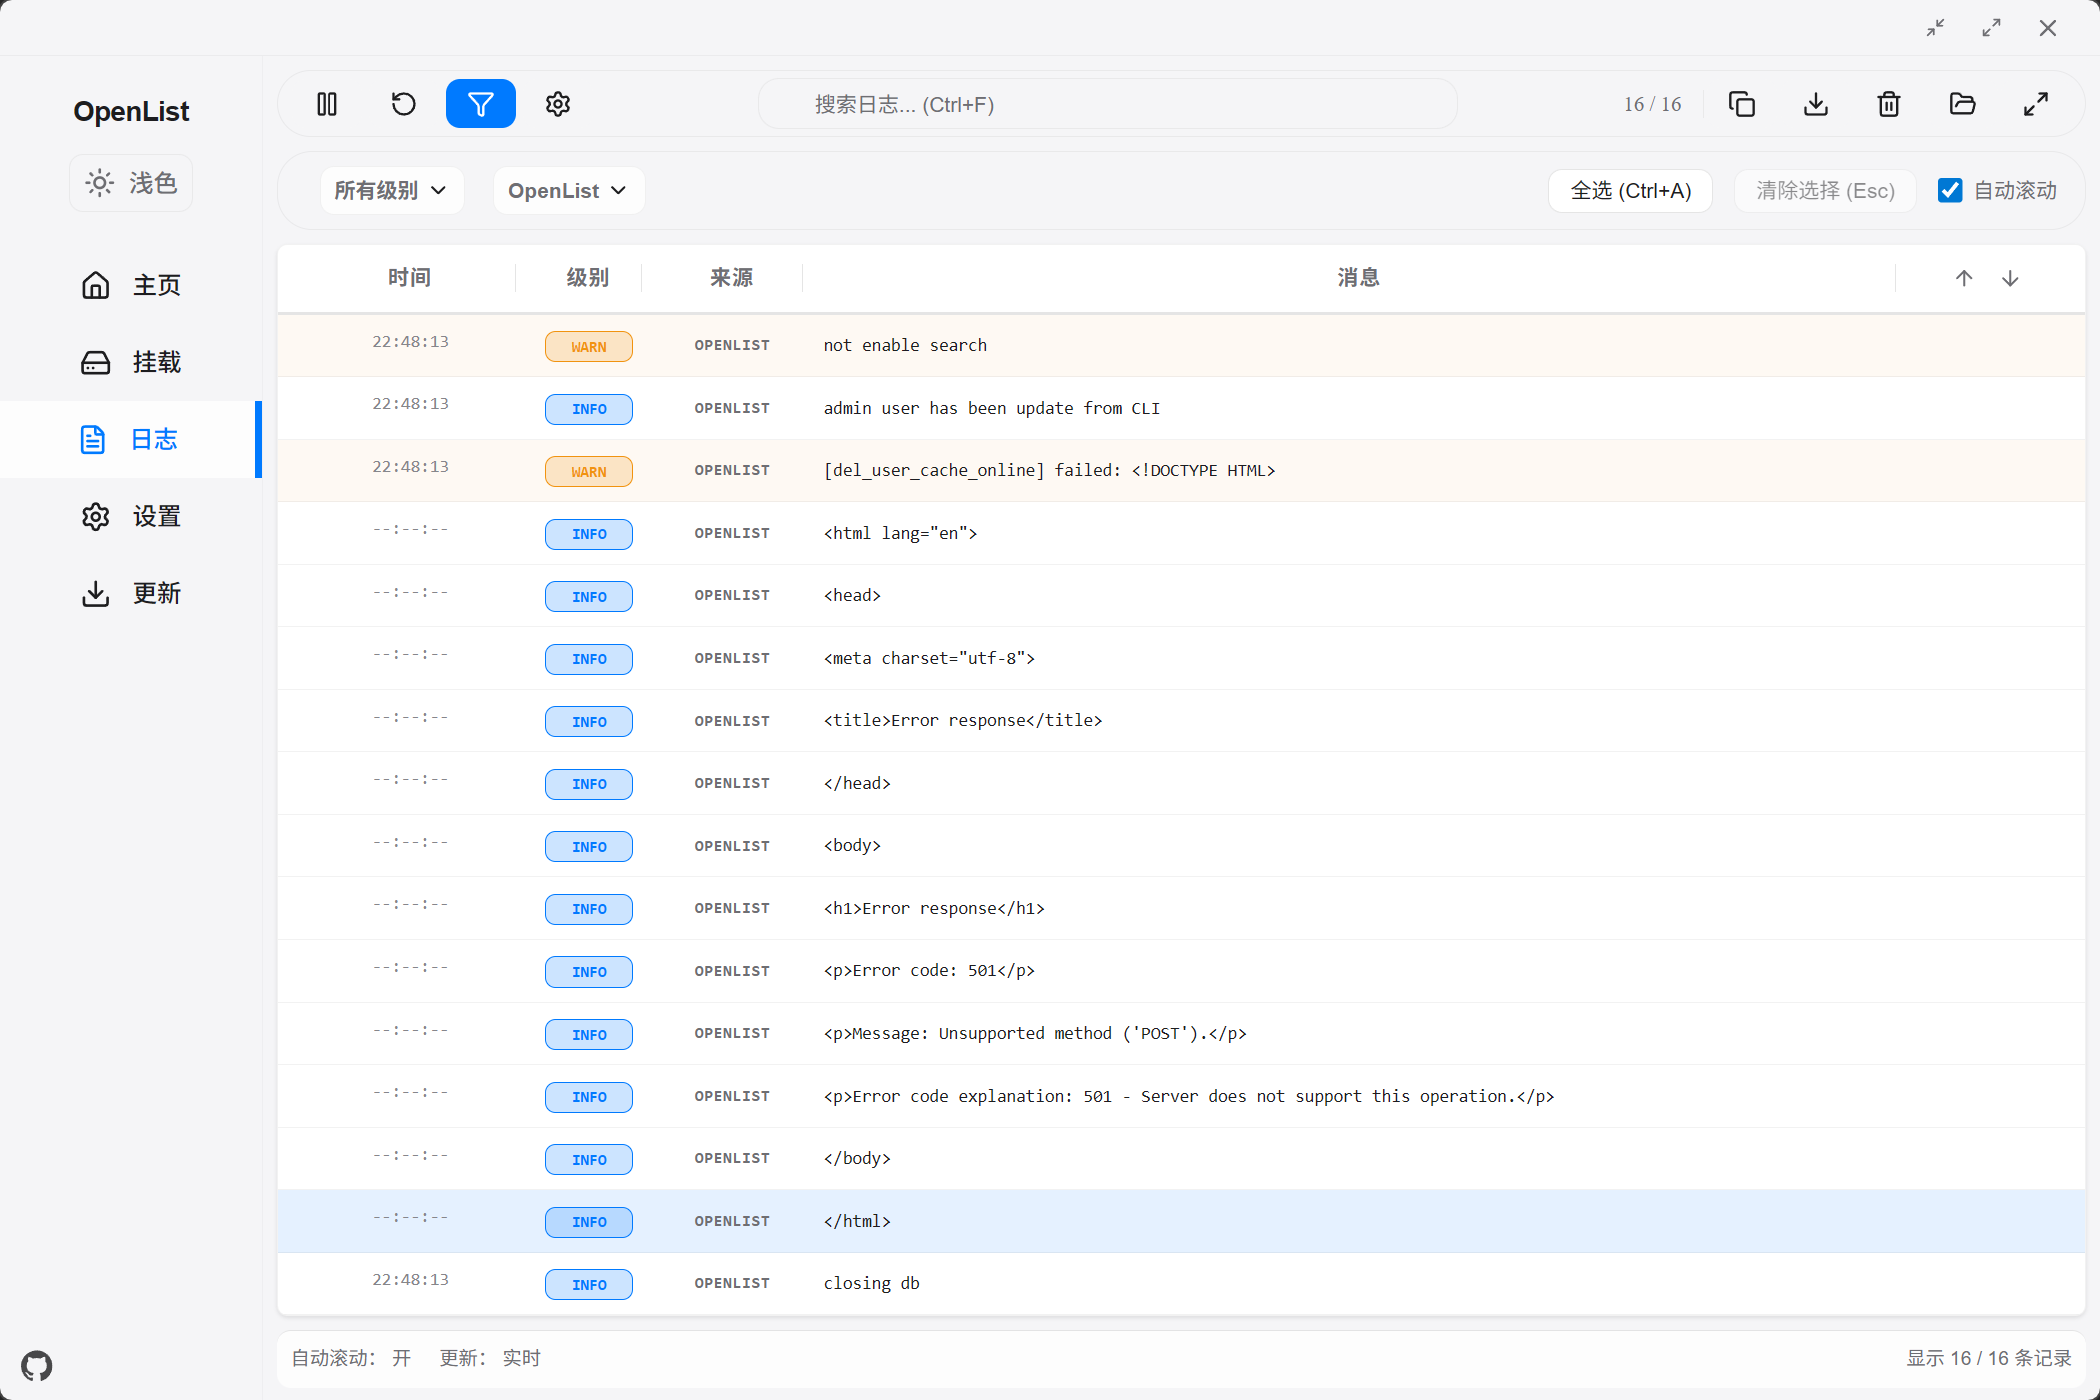This screenshot has width=2100, height=1400.
Task: Click the refresh logs icon
Action: (403, 104)
